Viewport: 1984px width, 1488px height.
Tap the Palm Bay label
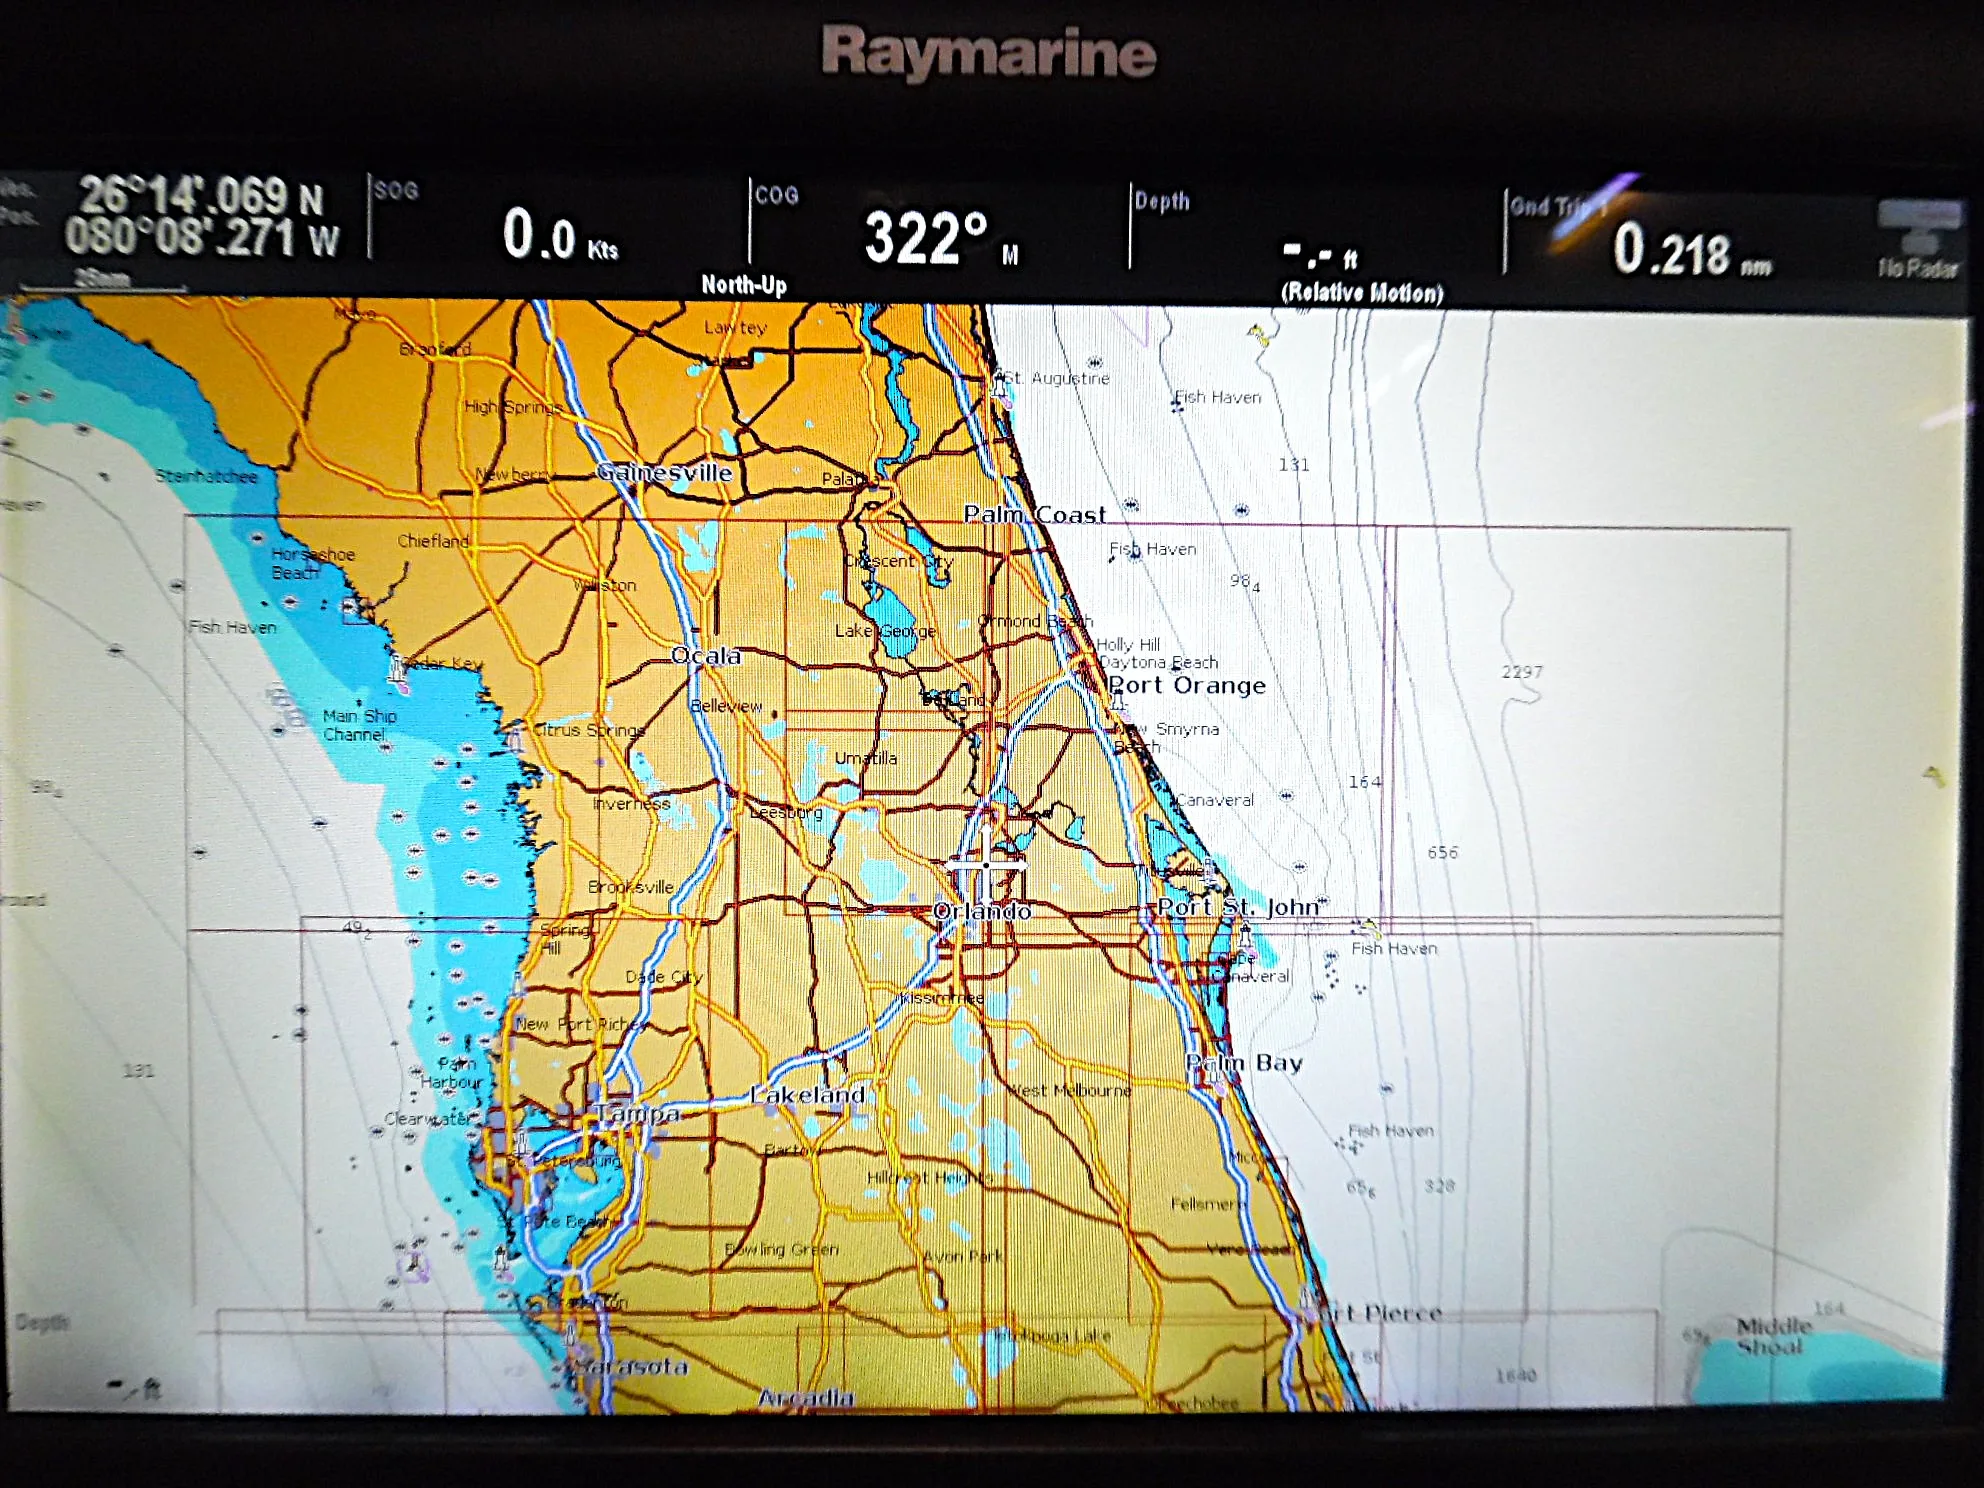pos(1244,1063)
